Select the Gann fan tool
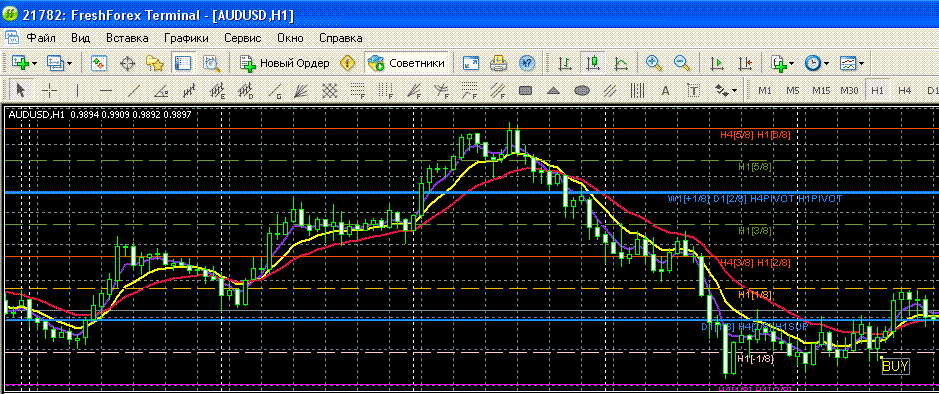The width and height of the screenshot is (939, 394). point(302,90)
